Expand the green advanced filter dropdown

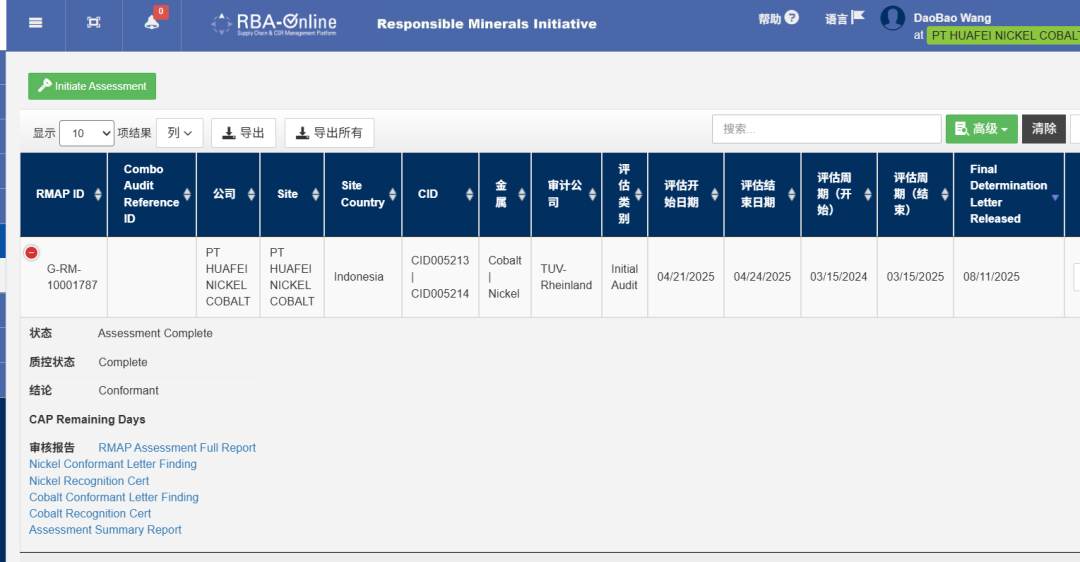click(981, 129)
